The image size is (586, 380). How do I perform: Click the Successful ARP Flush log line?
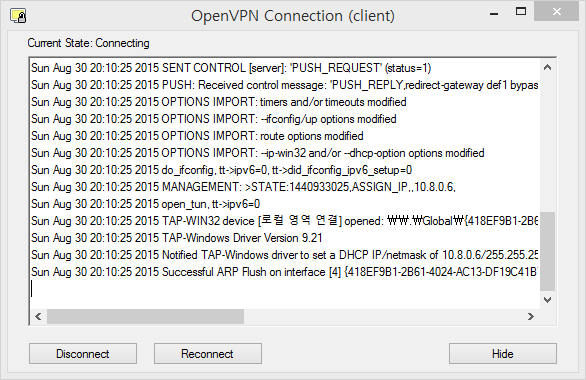pos(284,272)
